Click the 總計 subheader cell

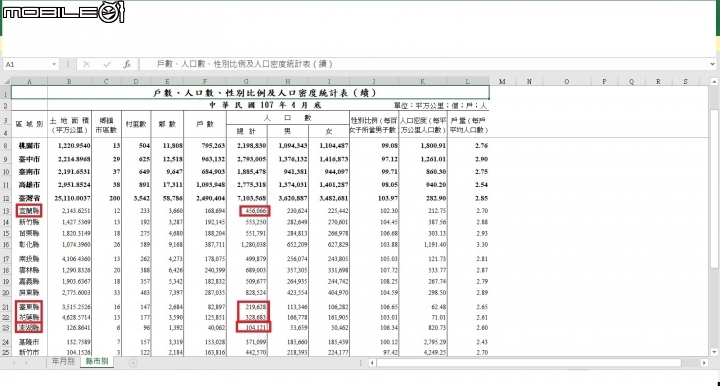247,131
